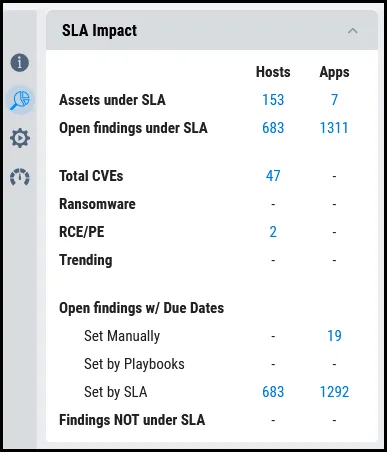Click Open findings w/ Due Dates label
387x452 pixels.
pyautogui.click(x=142, y=308)
